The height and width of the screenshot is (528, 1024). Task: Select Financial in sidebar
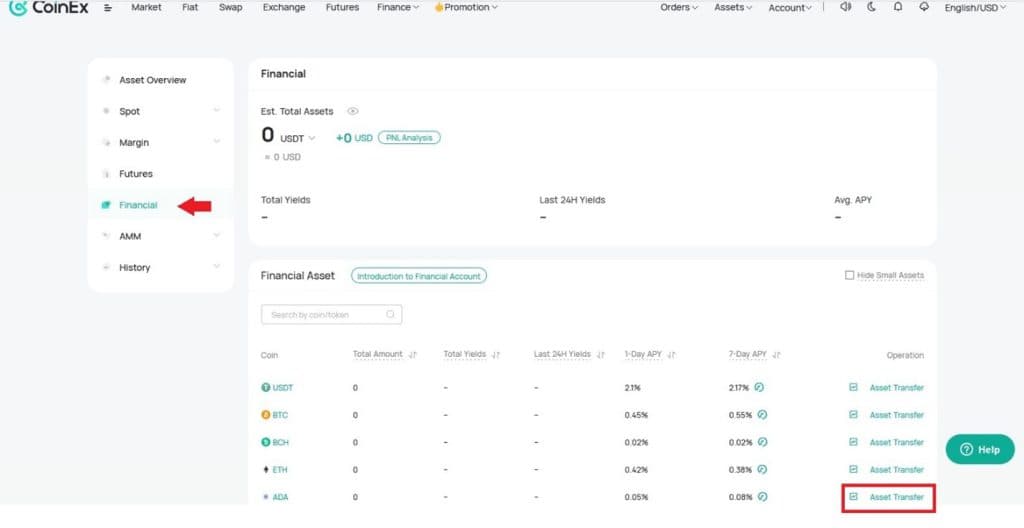tap(138, 205)
